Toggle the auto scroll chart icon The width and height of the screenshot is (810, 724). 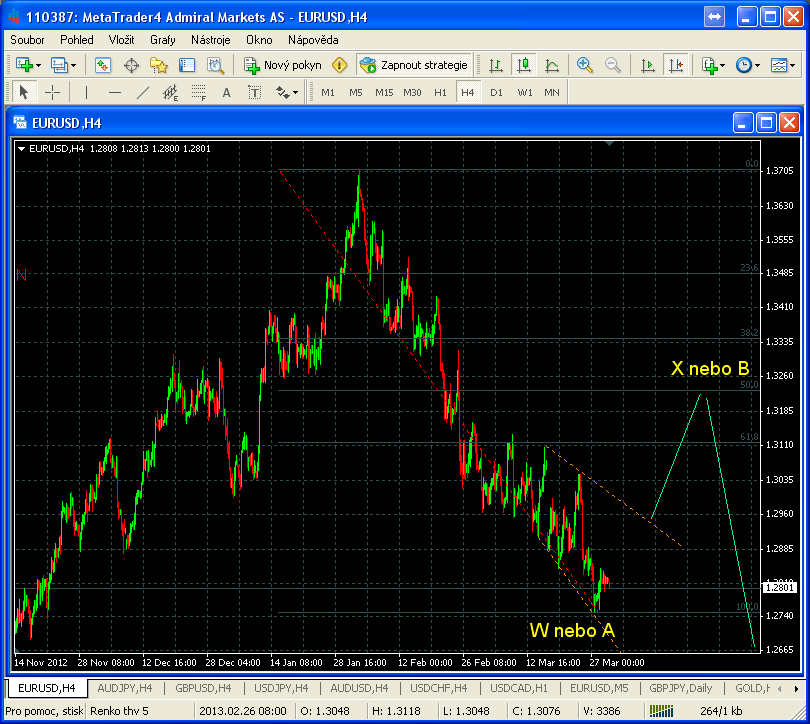pos(647,65)
